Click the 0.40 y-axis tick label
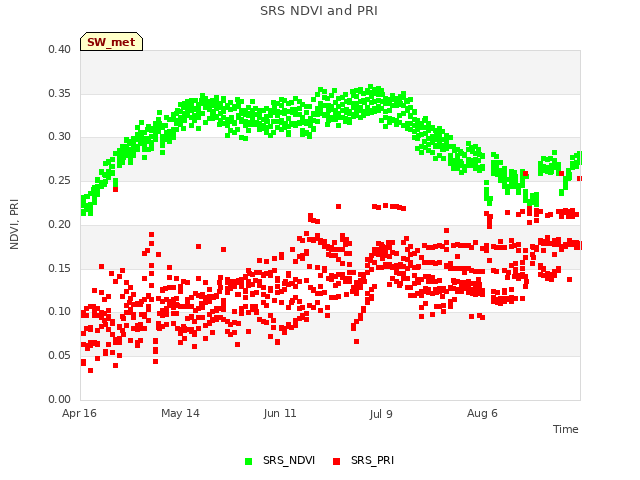 pyautogui.click(x=60, y=49)
